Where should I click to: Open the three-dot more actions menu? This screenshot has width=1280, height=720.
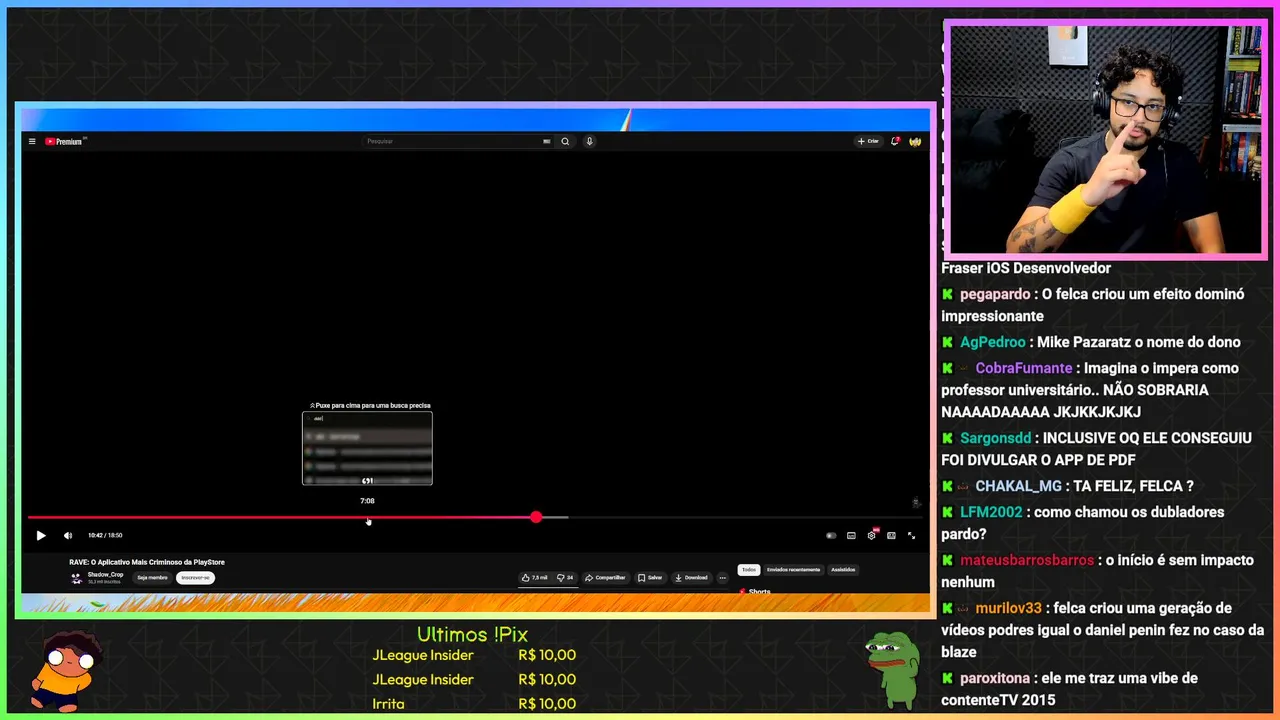tap(722, 577)
